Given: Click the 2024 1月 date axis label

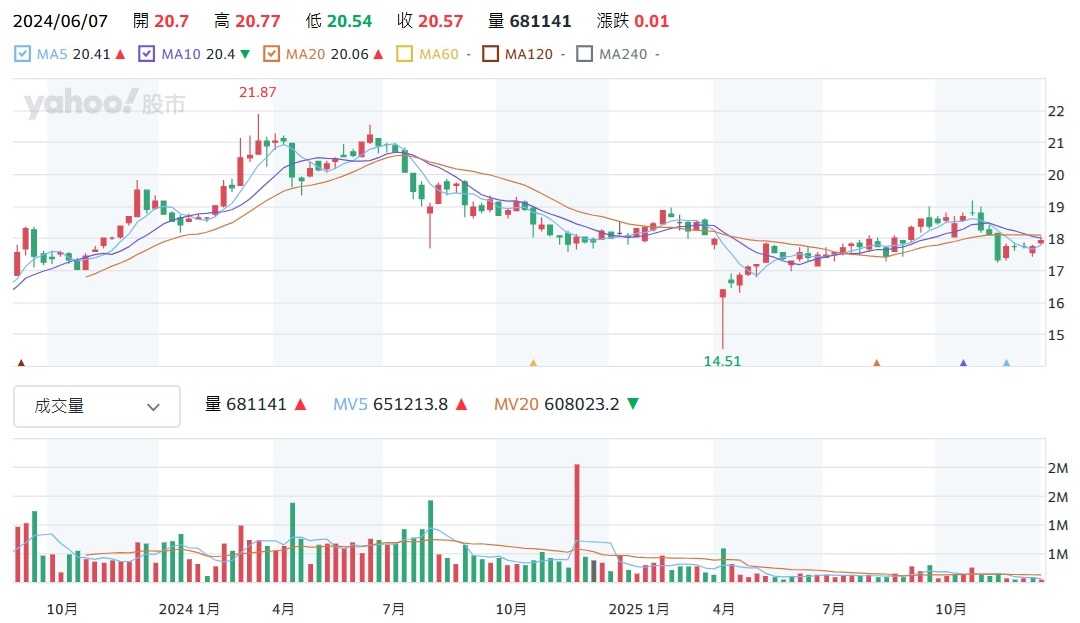Looking at the screenshot, I should click(x=189, y=608).
